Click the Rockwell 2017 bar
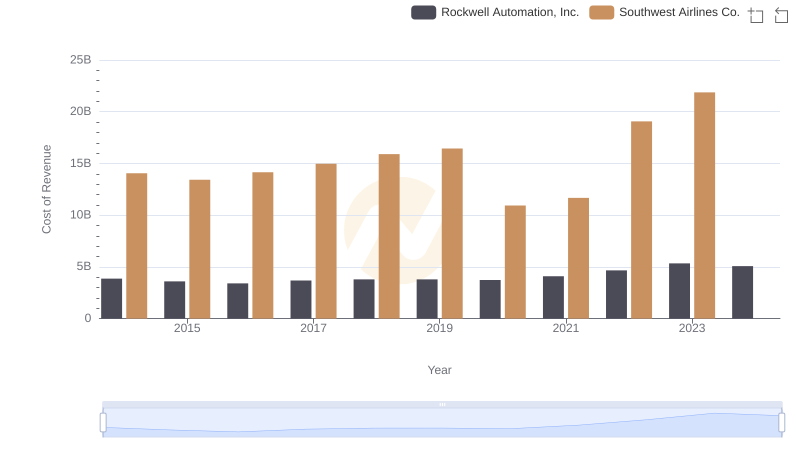This screenshot has width=800, height=461. [x=301, y=299]
